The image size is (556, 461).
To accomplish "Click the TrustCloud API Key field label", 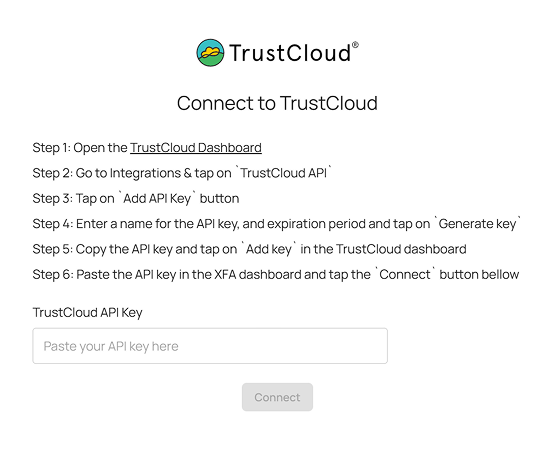I will coord(88,312).
